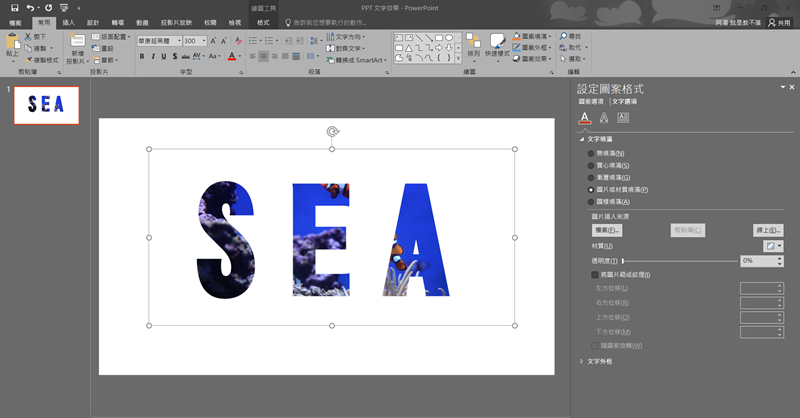This screenshot has width=800, height=418.
Task: Select the 漸層填滿 (Gradient fill) option
Action: 590,177
